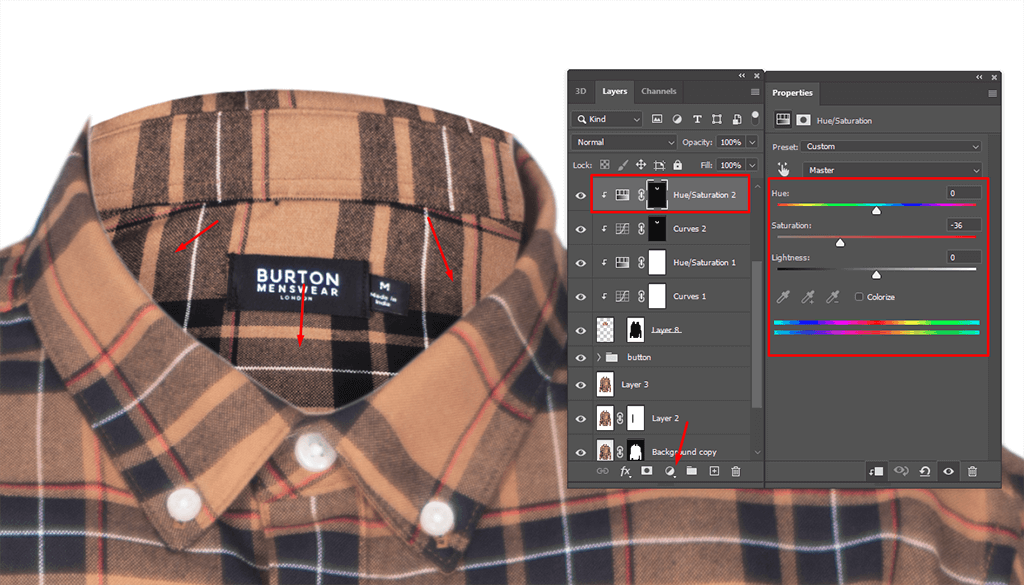This screenshot has width=1024, height=585.
Task: Click the Masks icon in Properties panel
Action: pyautogui.click(x=803, y=119)
